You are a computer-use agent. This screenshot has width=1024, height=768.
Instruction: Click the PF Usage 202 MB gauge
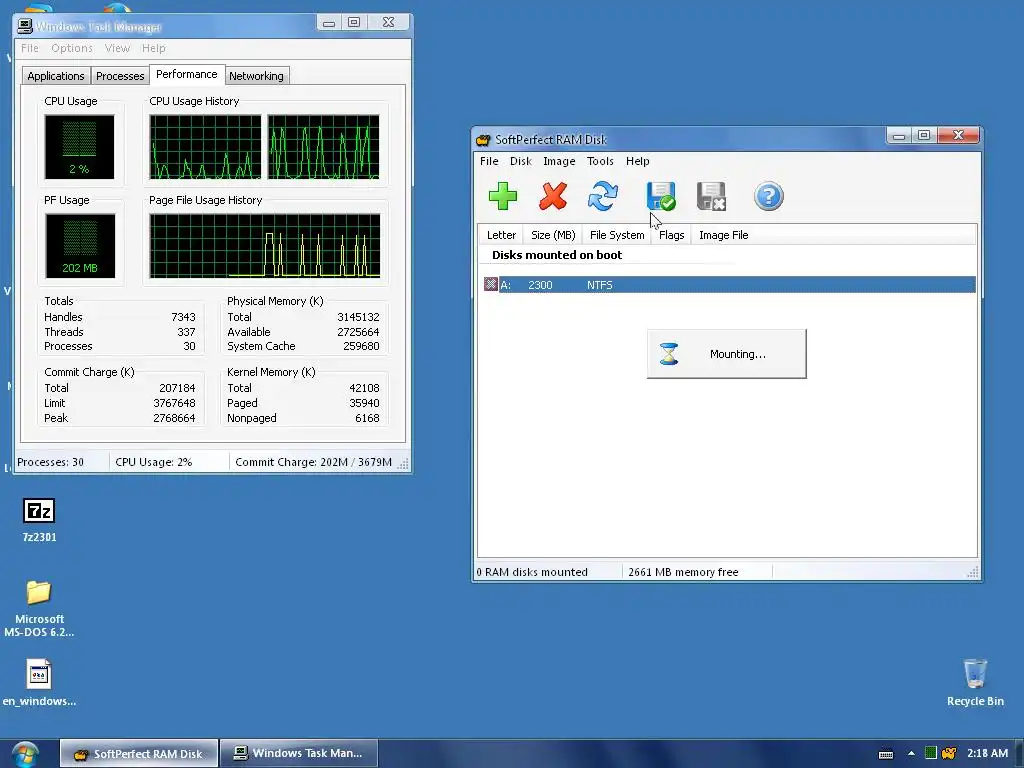click(x=80, y=246)
